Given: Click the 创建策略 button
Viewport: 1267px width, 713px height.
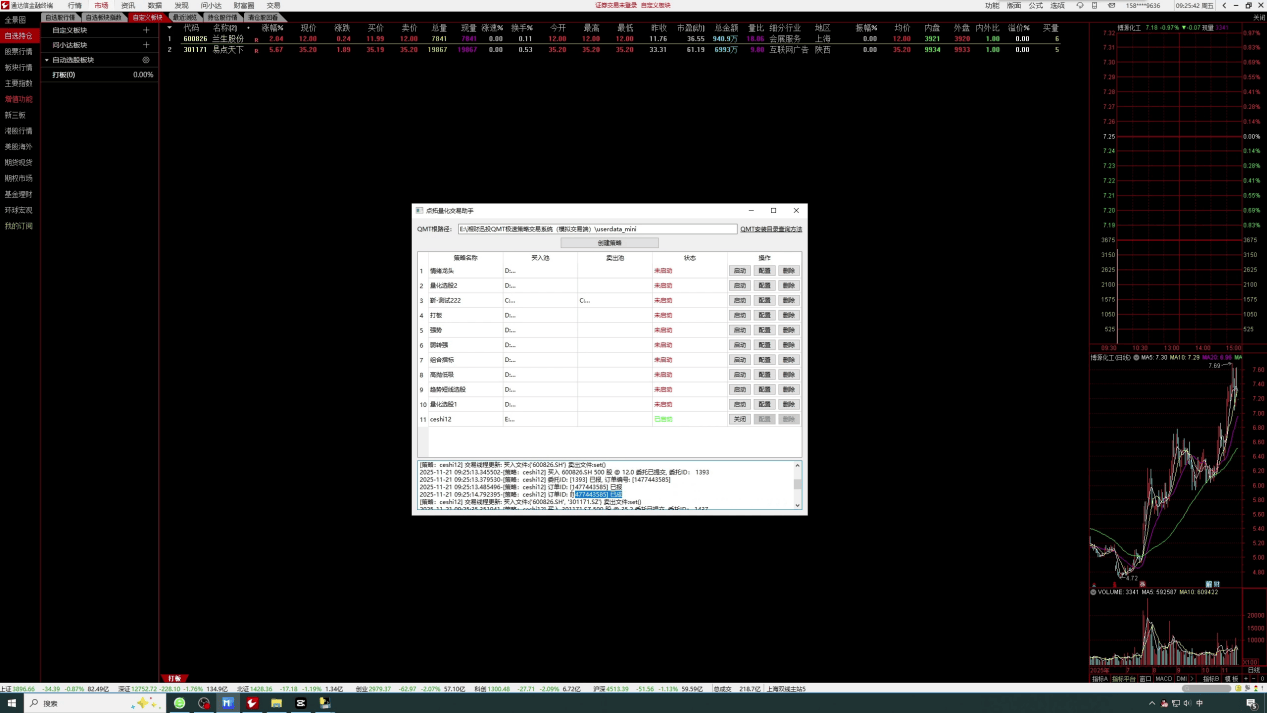Looking at the screenshot, I should (609, 242).
